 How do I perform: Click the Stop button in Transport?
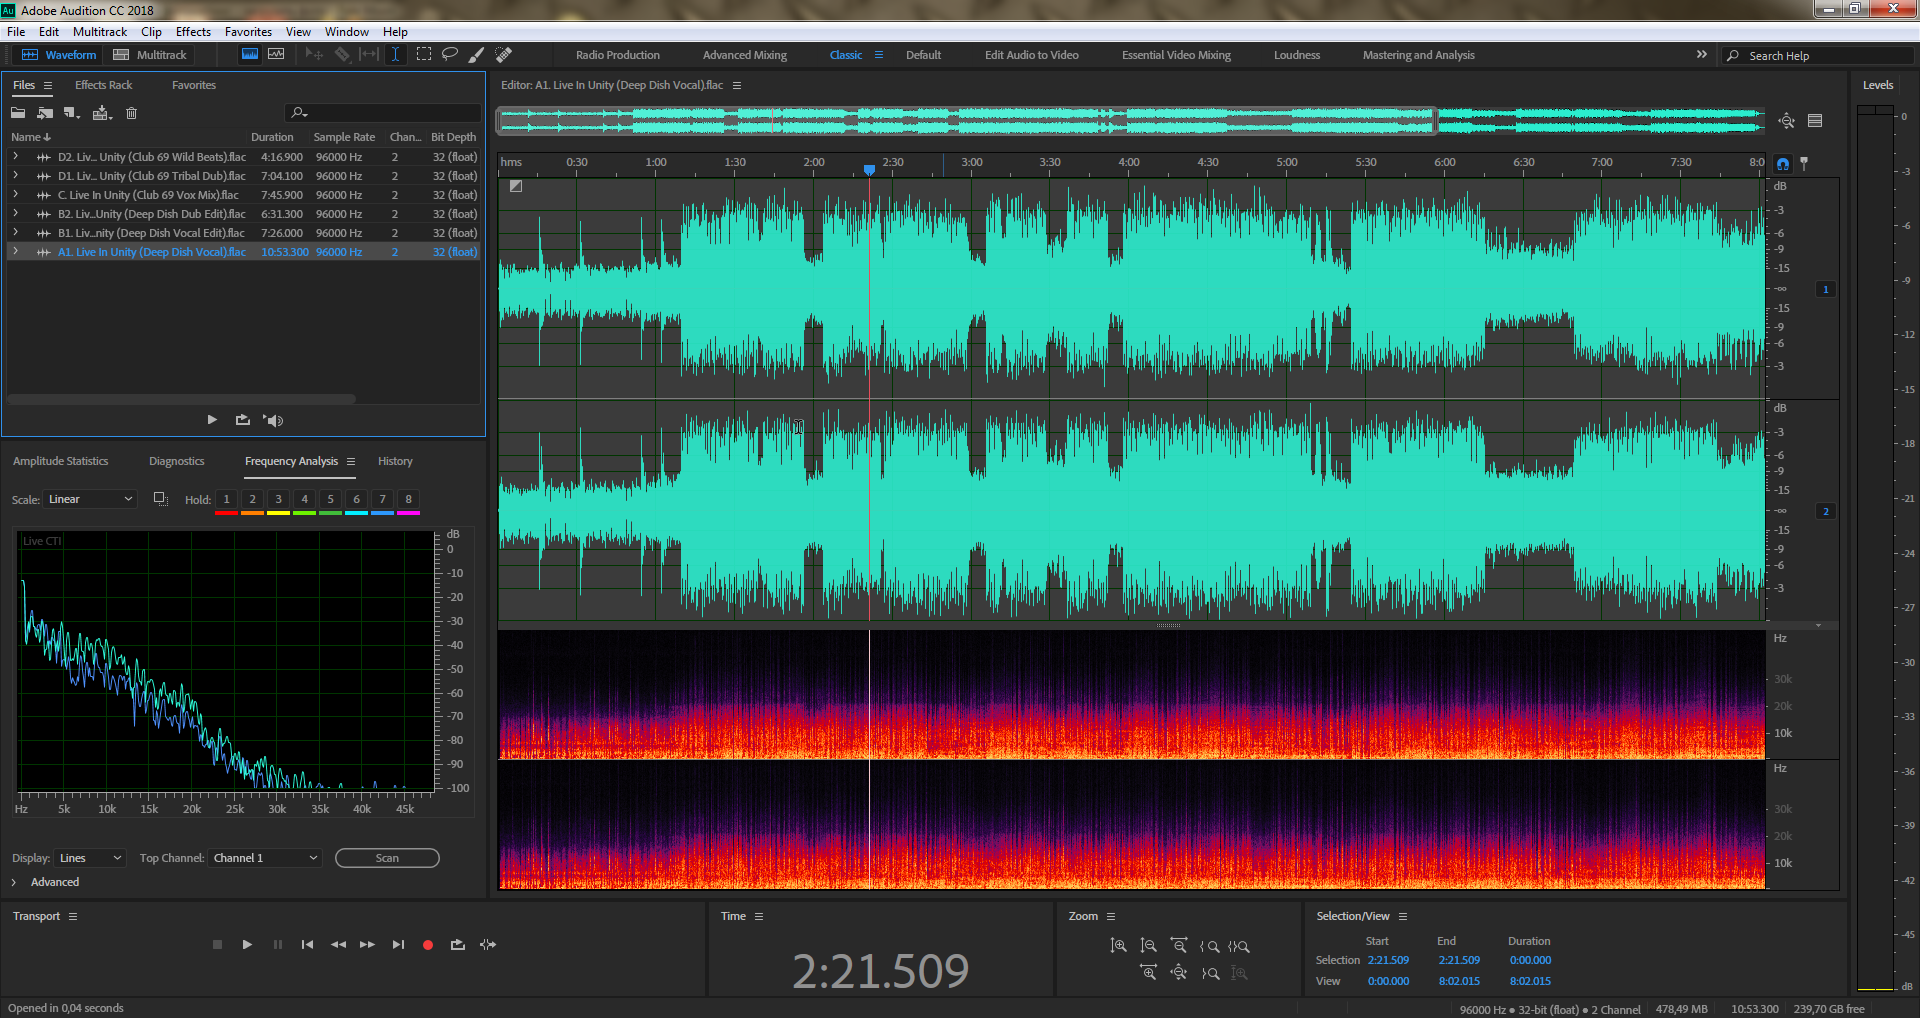217,945
